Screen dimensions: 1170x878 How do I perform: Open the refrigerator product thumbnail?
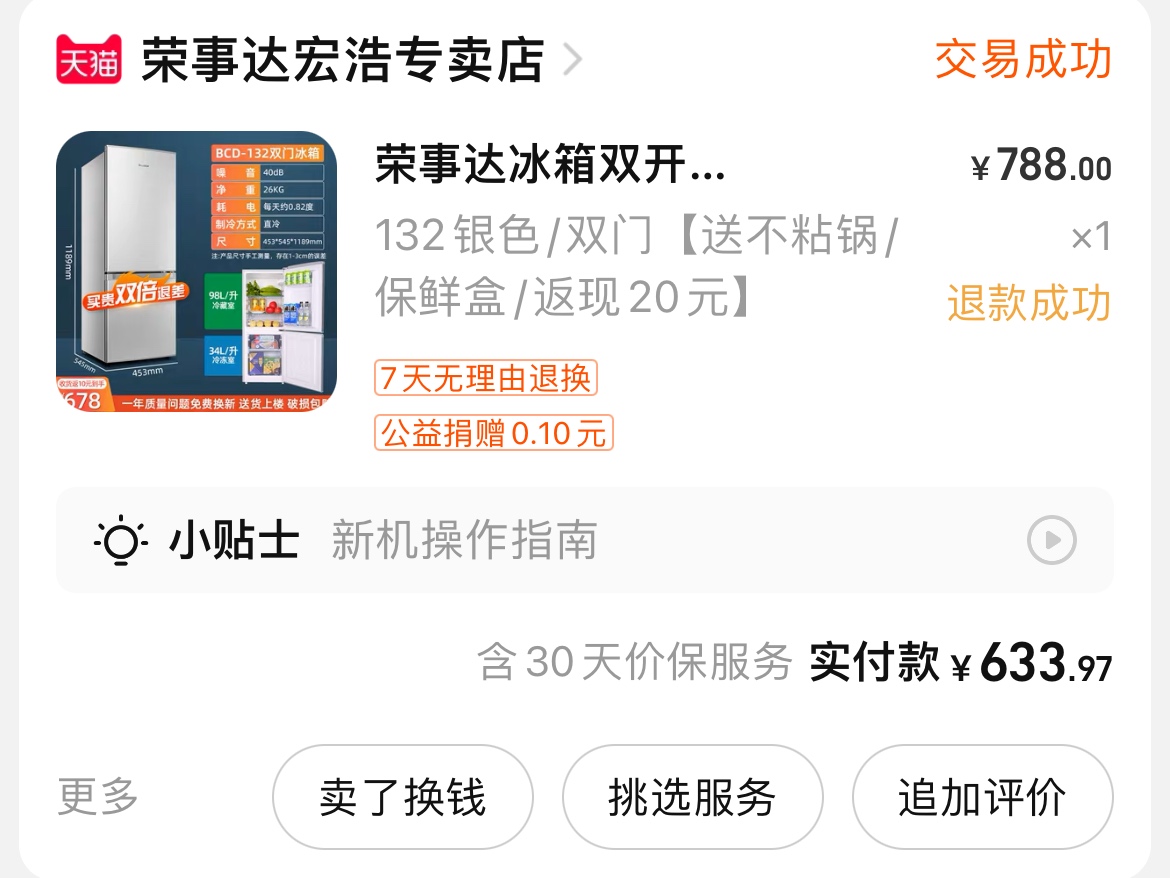pyautogui.click(x=196, y=272)
